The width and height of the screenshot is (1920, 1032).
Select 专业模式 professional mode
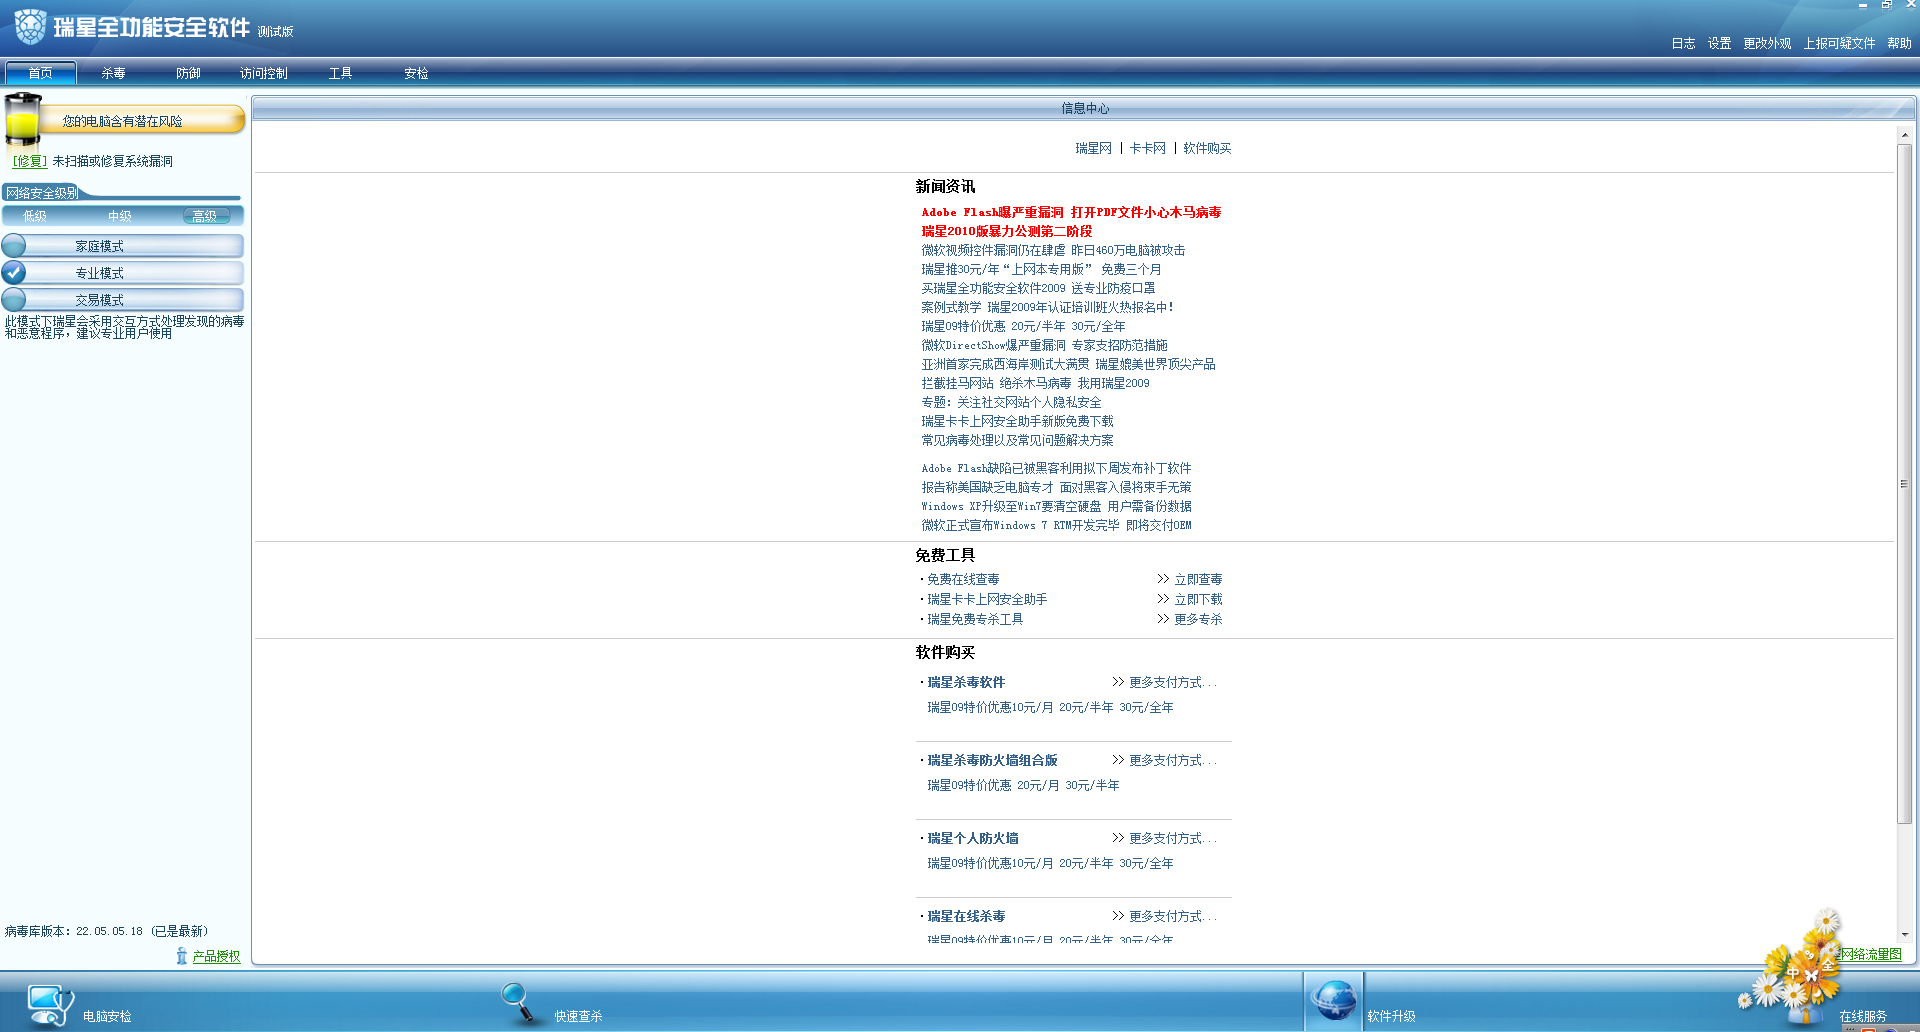[123, 273]
